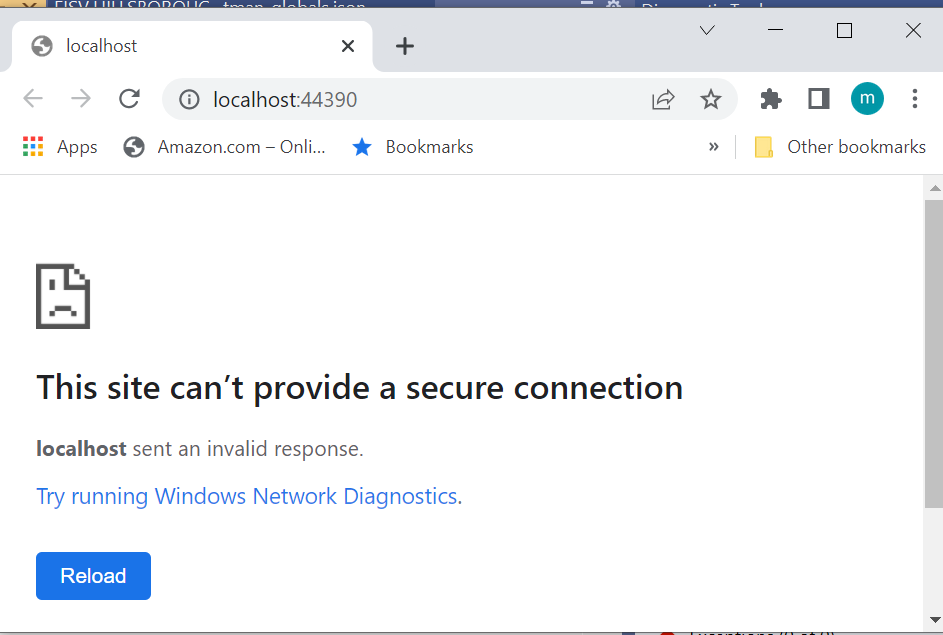Screen dimensions: 943x635
Task: Share this page icon
Action: (663, 99)
